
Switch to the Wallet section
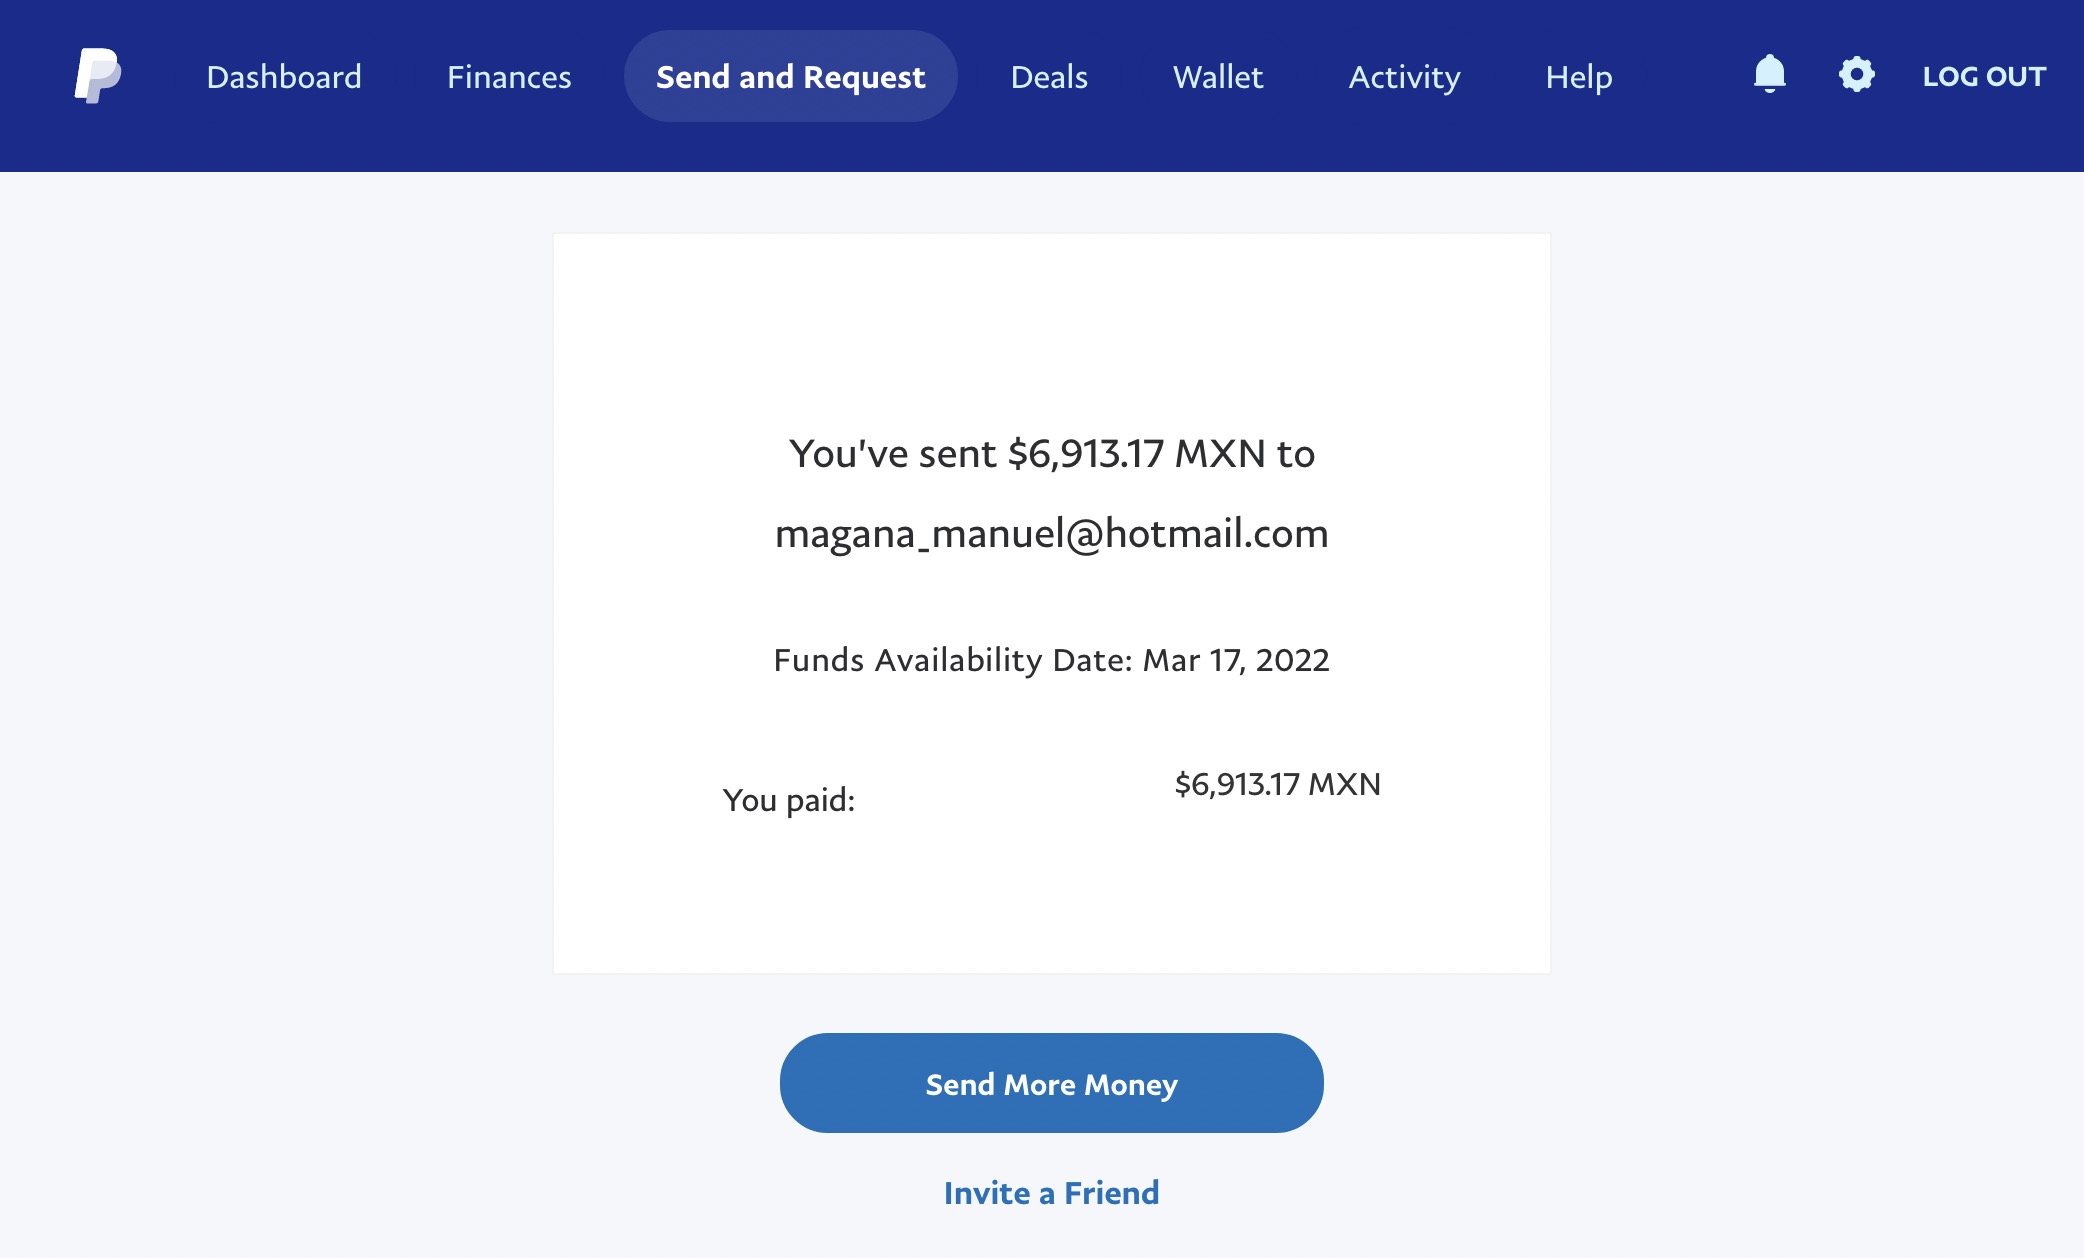coord(1218,77)
